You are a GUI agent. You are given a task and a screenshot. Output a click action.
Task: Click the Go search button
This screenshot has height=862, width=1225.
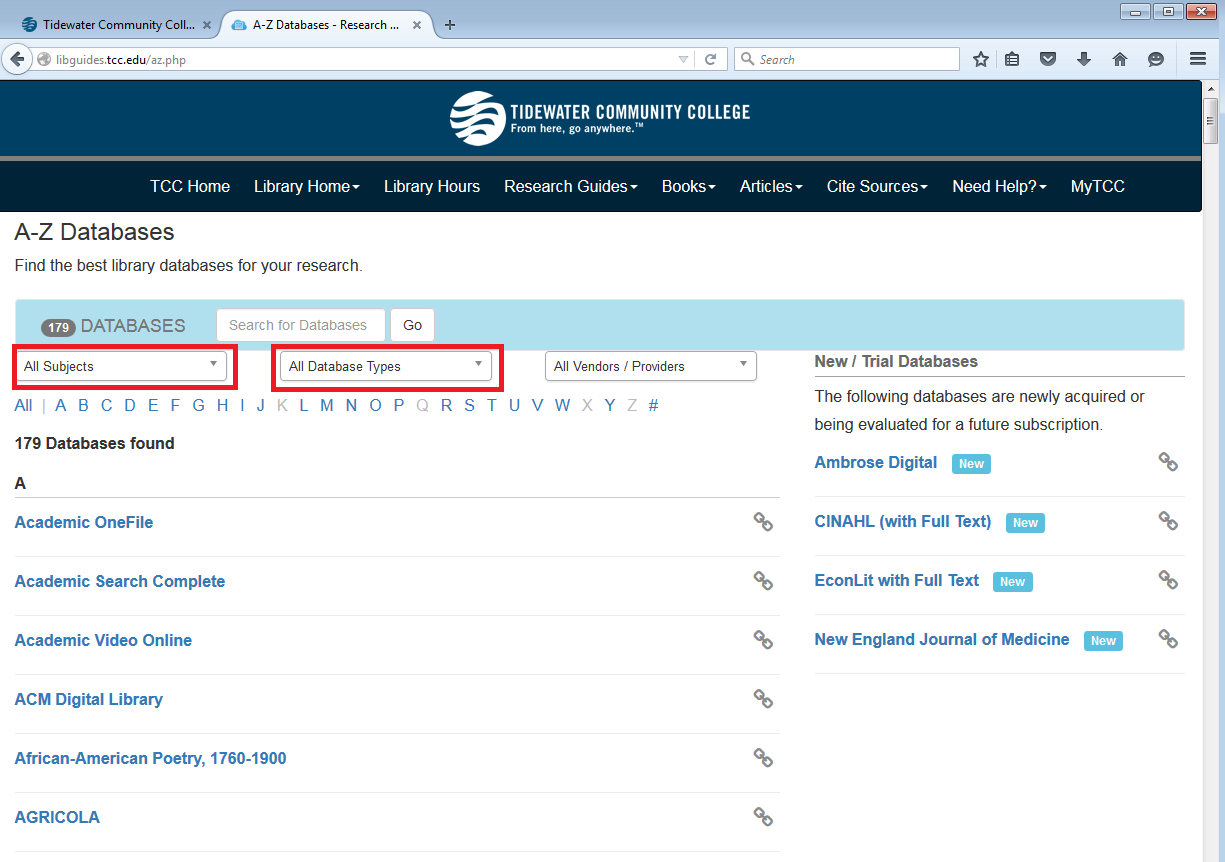[413, 325]
